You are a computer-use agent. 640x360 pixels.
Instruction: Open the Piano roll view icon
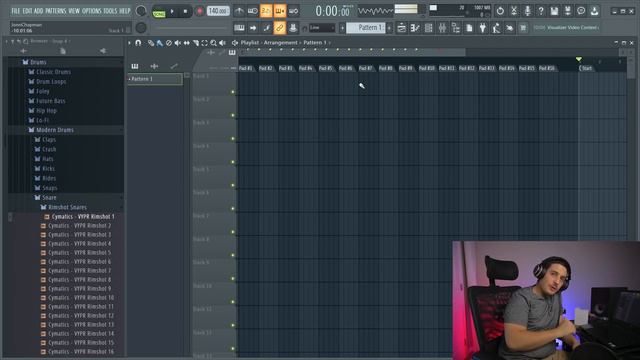point(415,28)
